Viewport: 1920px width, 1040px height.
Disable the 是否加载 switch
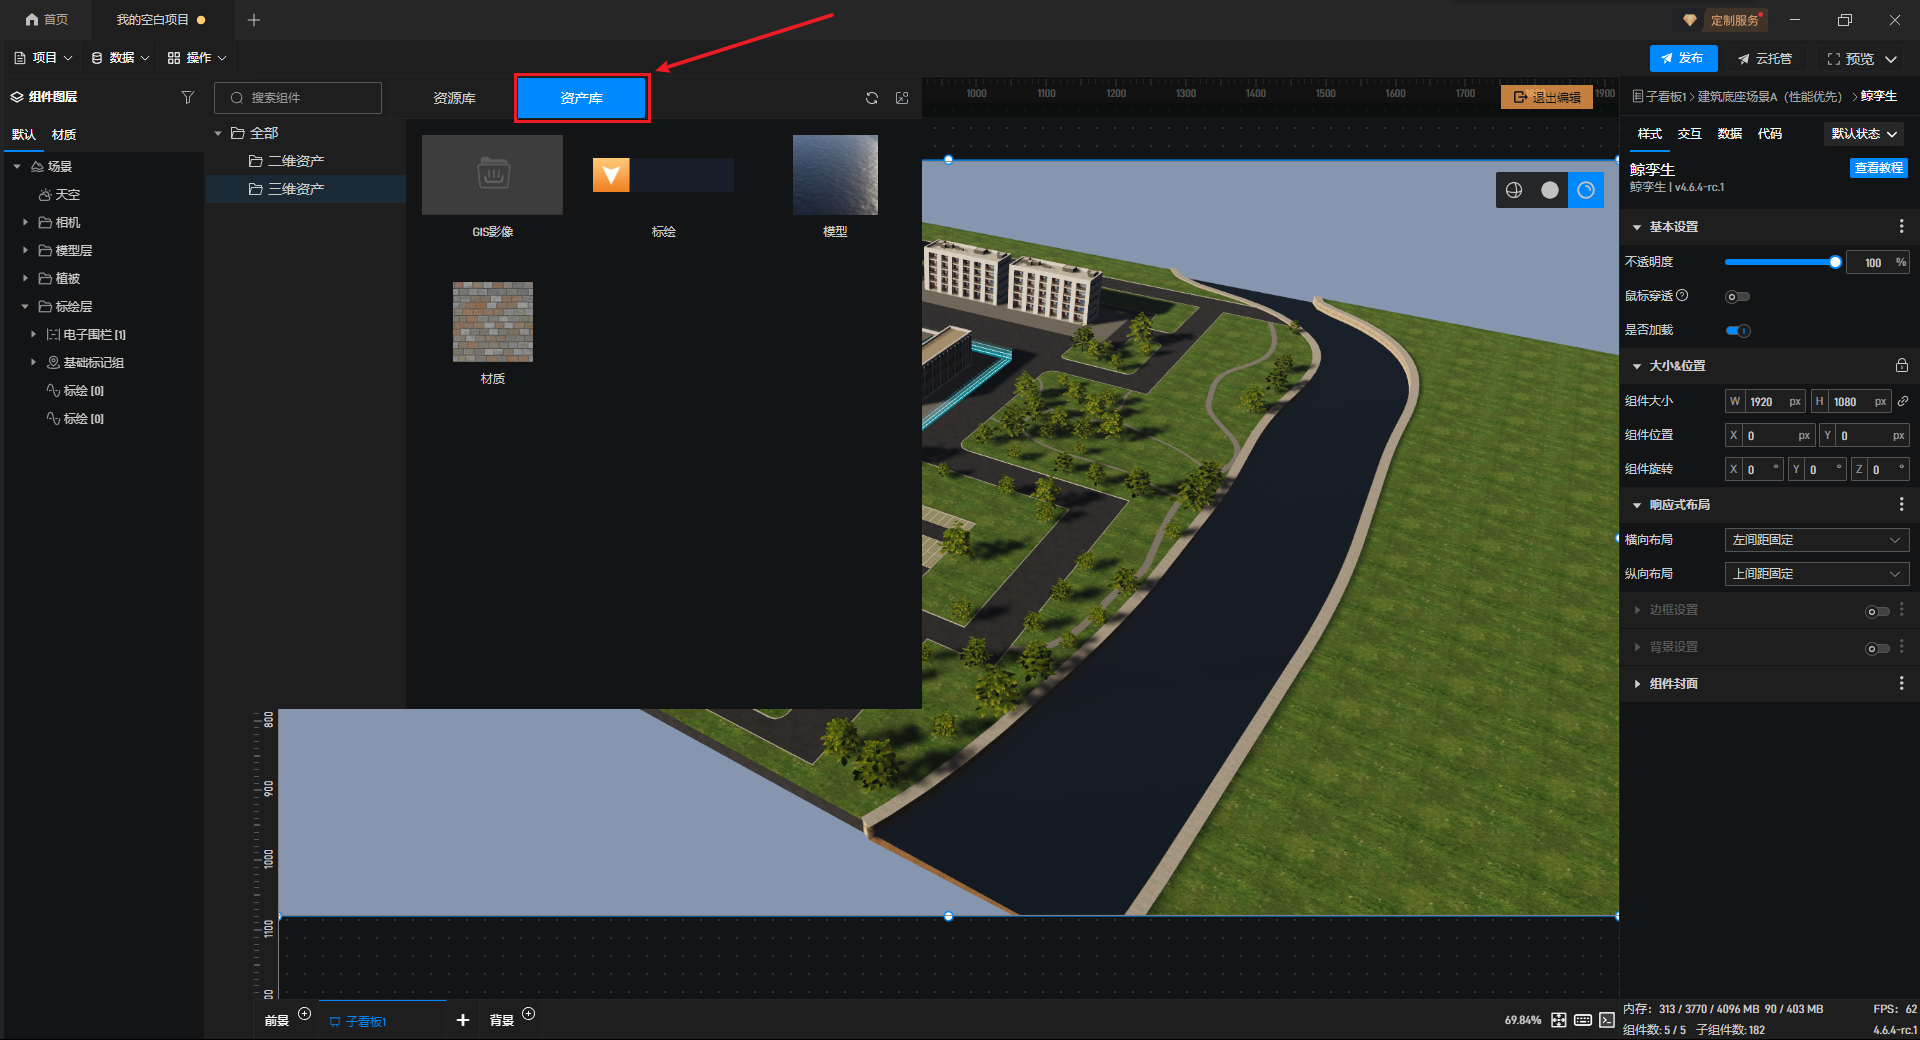1738,330
